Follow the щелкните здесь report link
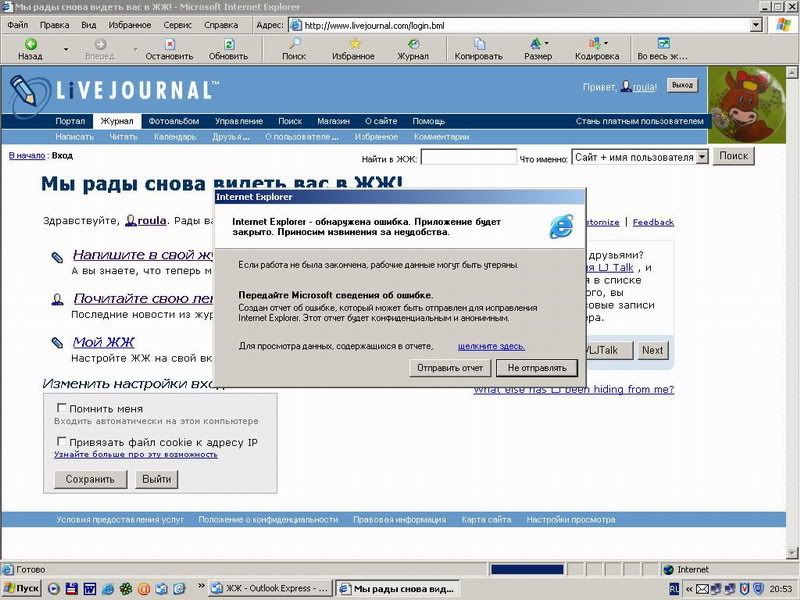Image resolution: width=800 pixels, height=600 pixels. click(491, 346)
